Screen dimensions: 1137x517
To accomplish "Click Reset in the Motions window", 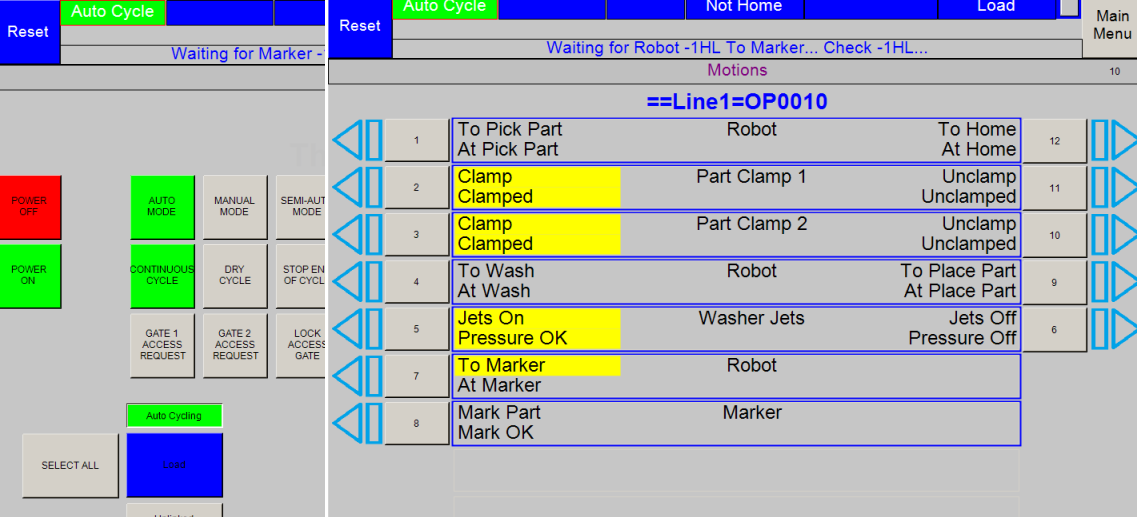I will click(360, 27).
